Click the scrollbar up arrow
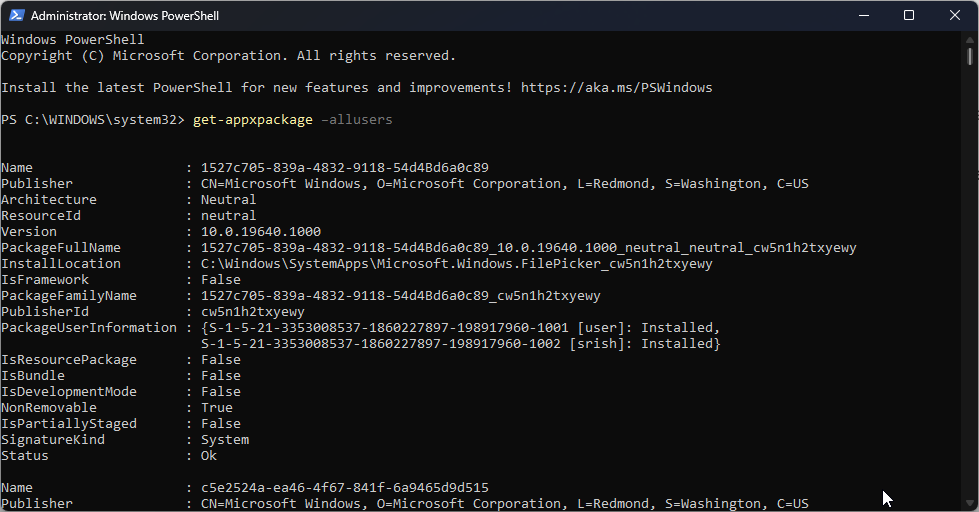 [x=970, y=39]
